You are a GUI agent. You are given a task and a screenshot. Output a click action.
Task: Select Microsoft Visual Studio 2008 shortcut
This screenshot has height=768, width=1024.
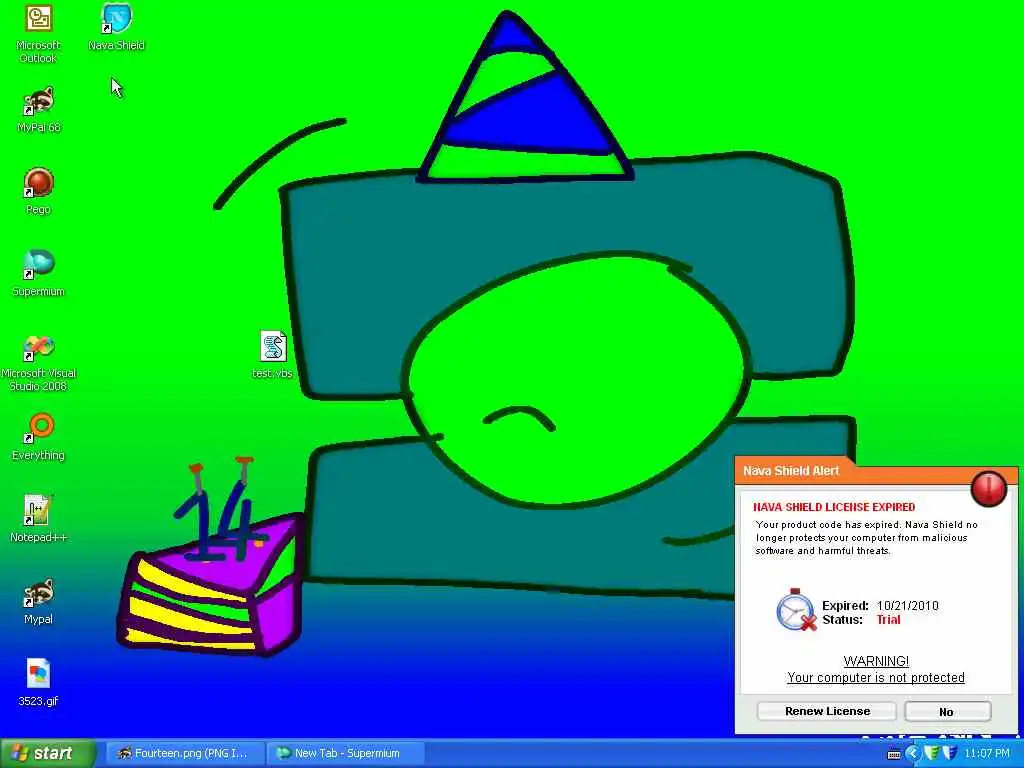tap(38, 362)
